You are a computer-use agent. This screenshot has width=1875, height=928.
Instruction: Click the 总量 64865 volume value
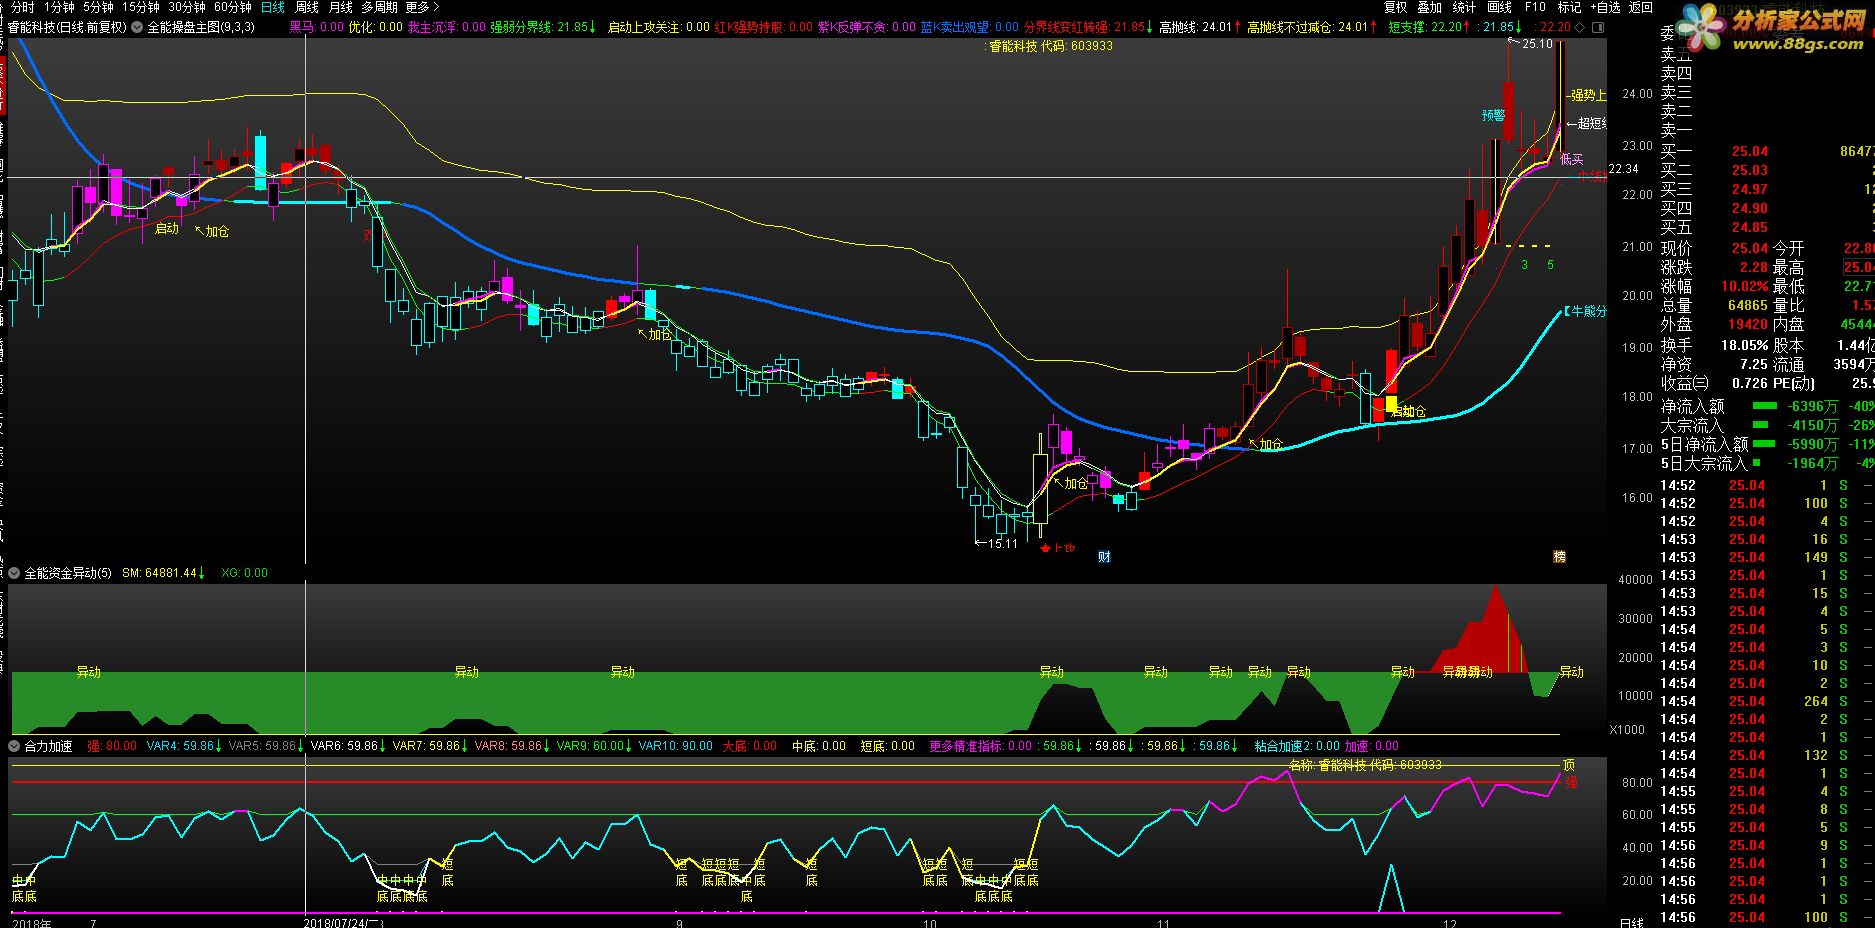(x=1746, y=305)
